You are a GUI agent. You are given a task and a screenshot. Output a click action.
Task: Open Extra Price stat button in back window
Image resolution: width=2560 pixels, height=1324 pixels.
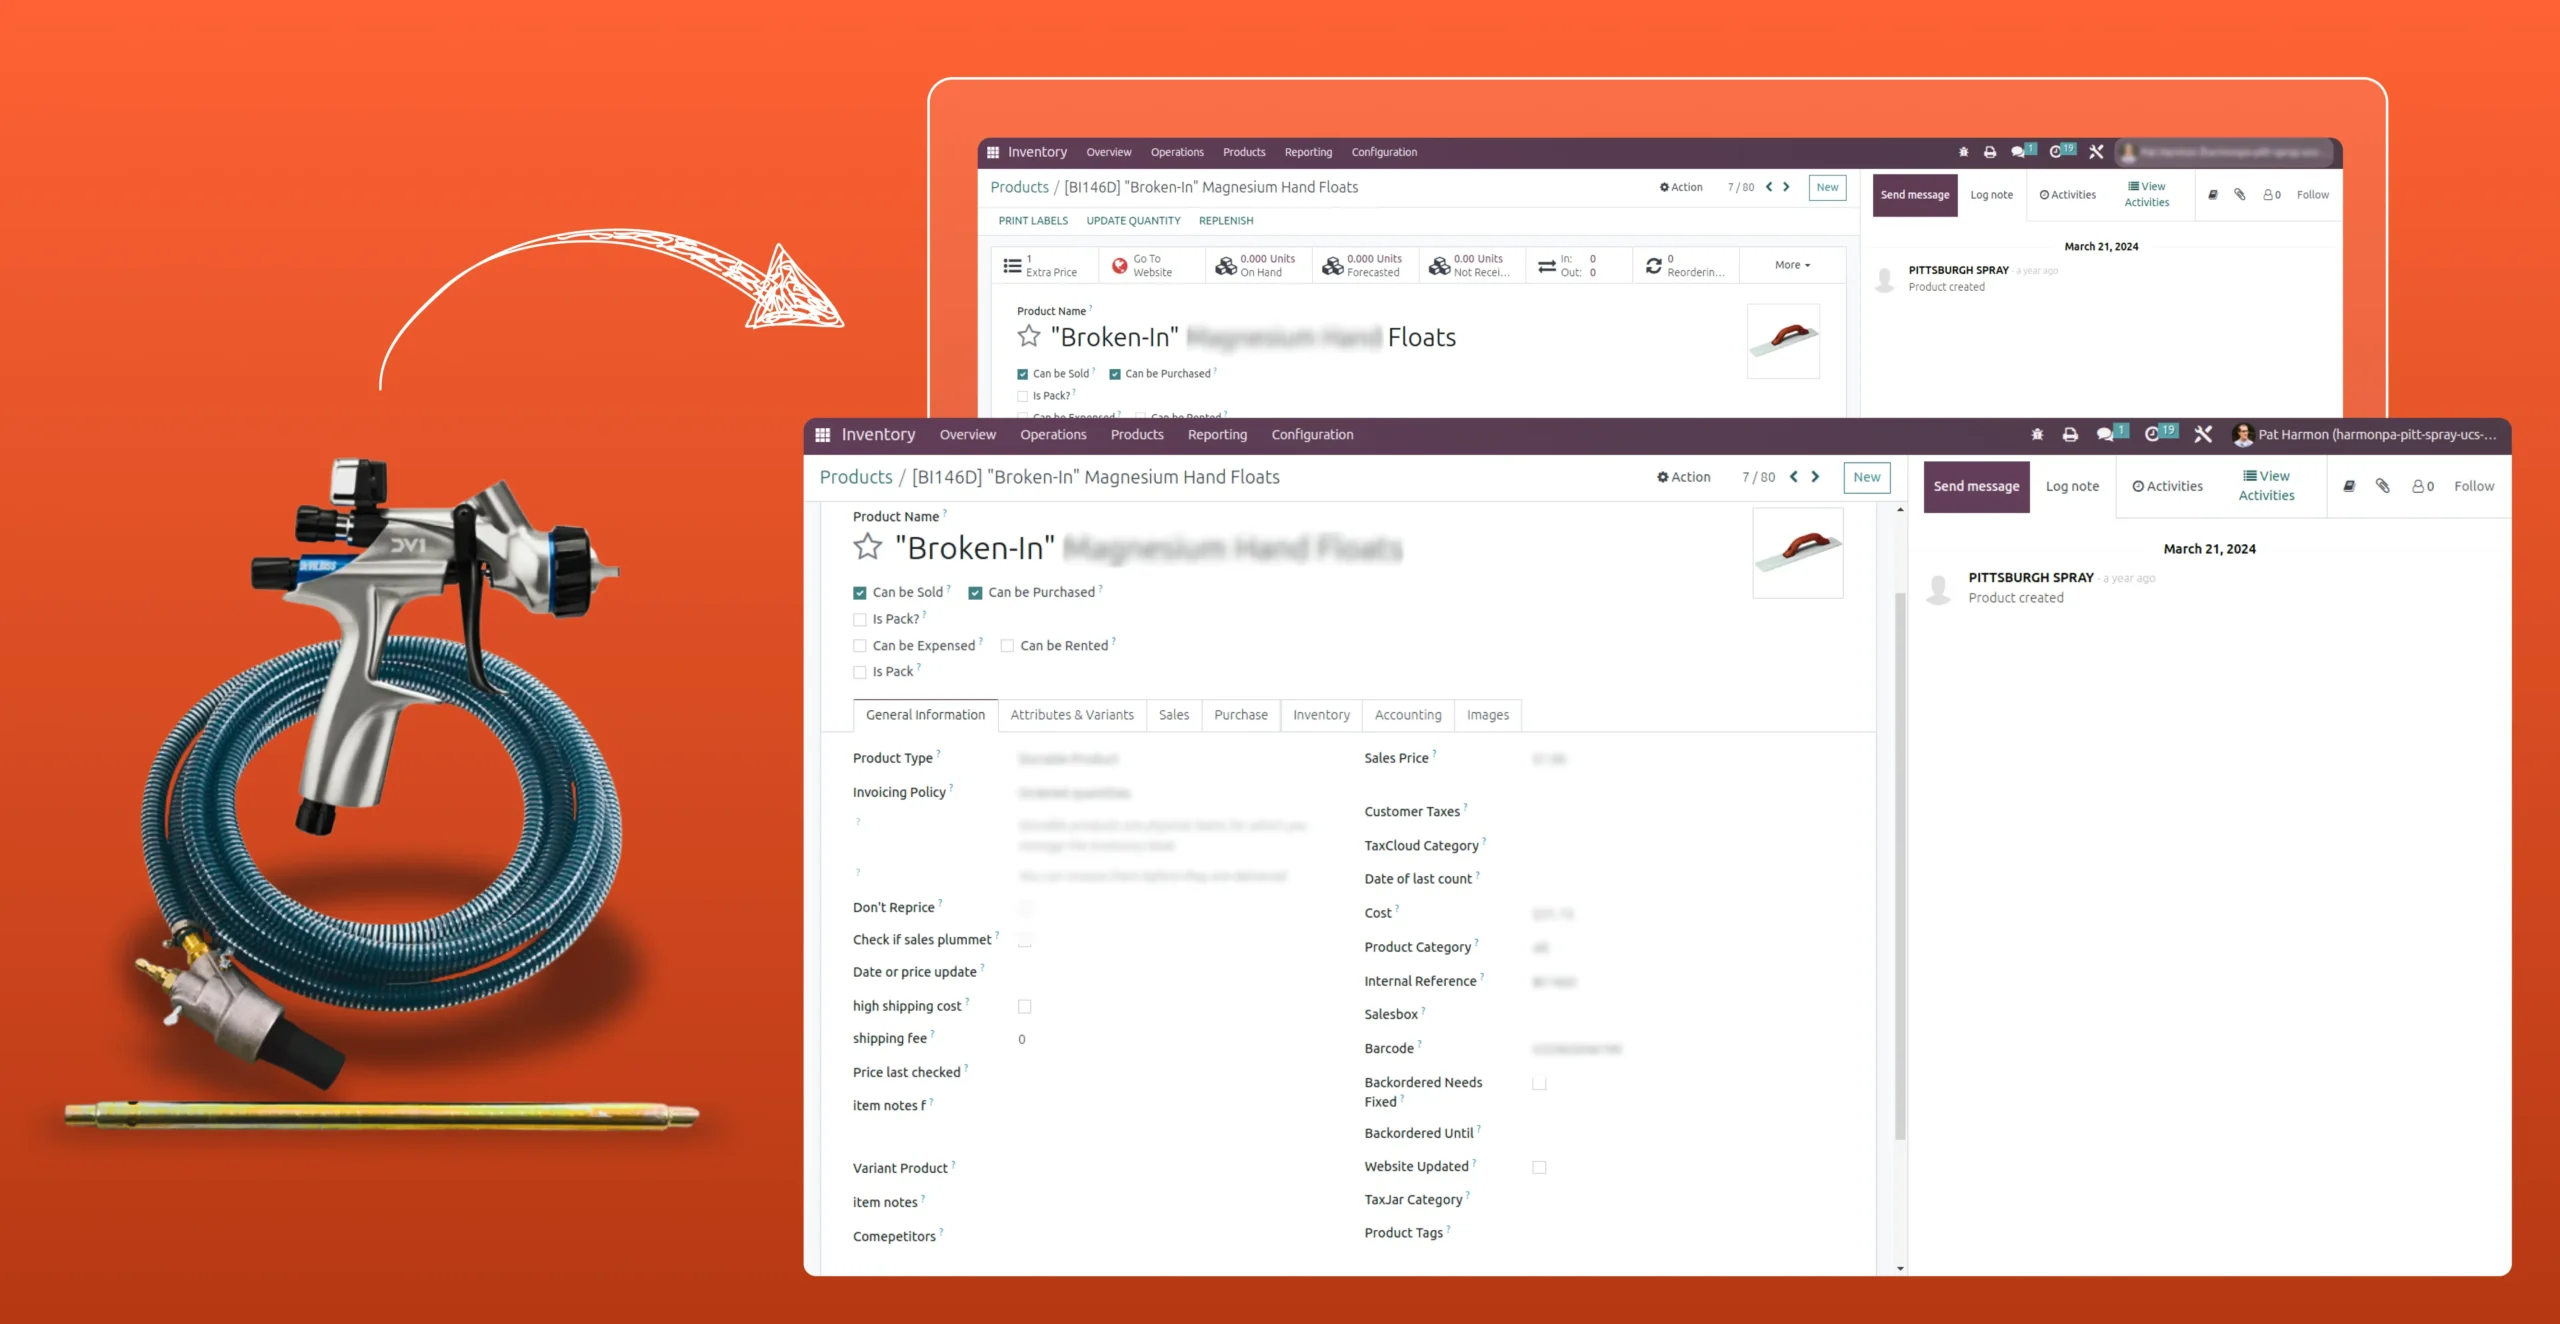(x=1045, y=265)
